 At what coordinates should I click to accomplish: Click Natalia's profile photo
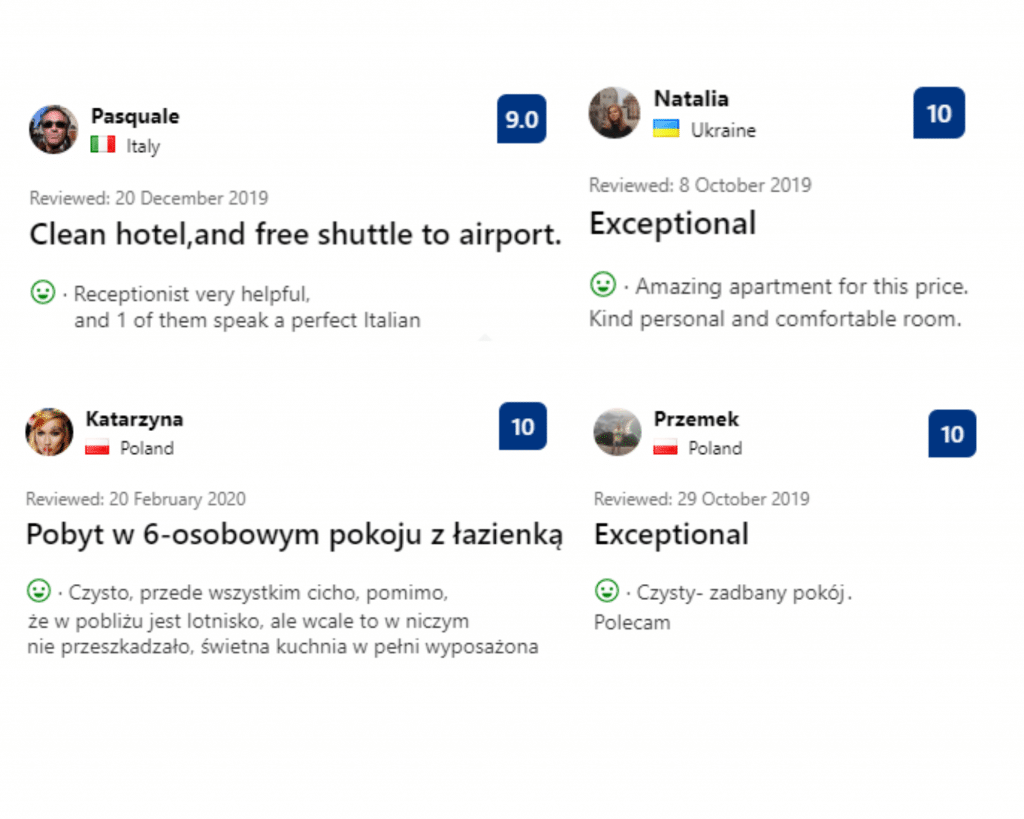pos(613,112)
